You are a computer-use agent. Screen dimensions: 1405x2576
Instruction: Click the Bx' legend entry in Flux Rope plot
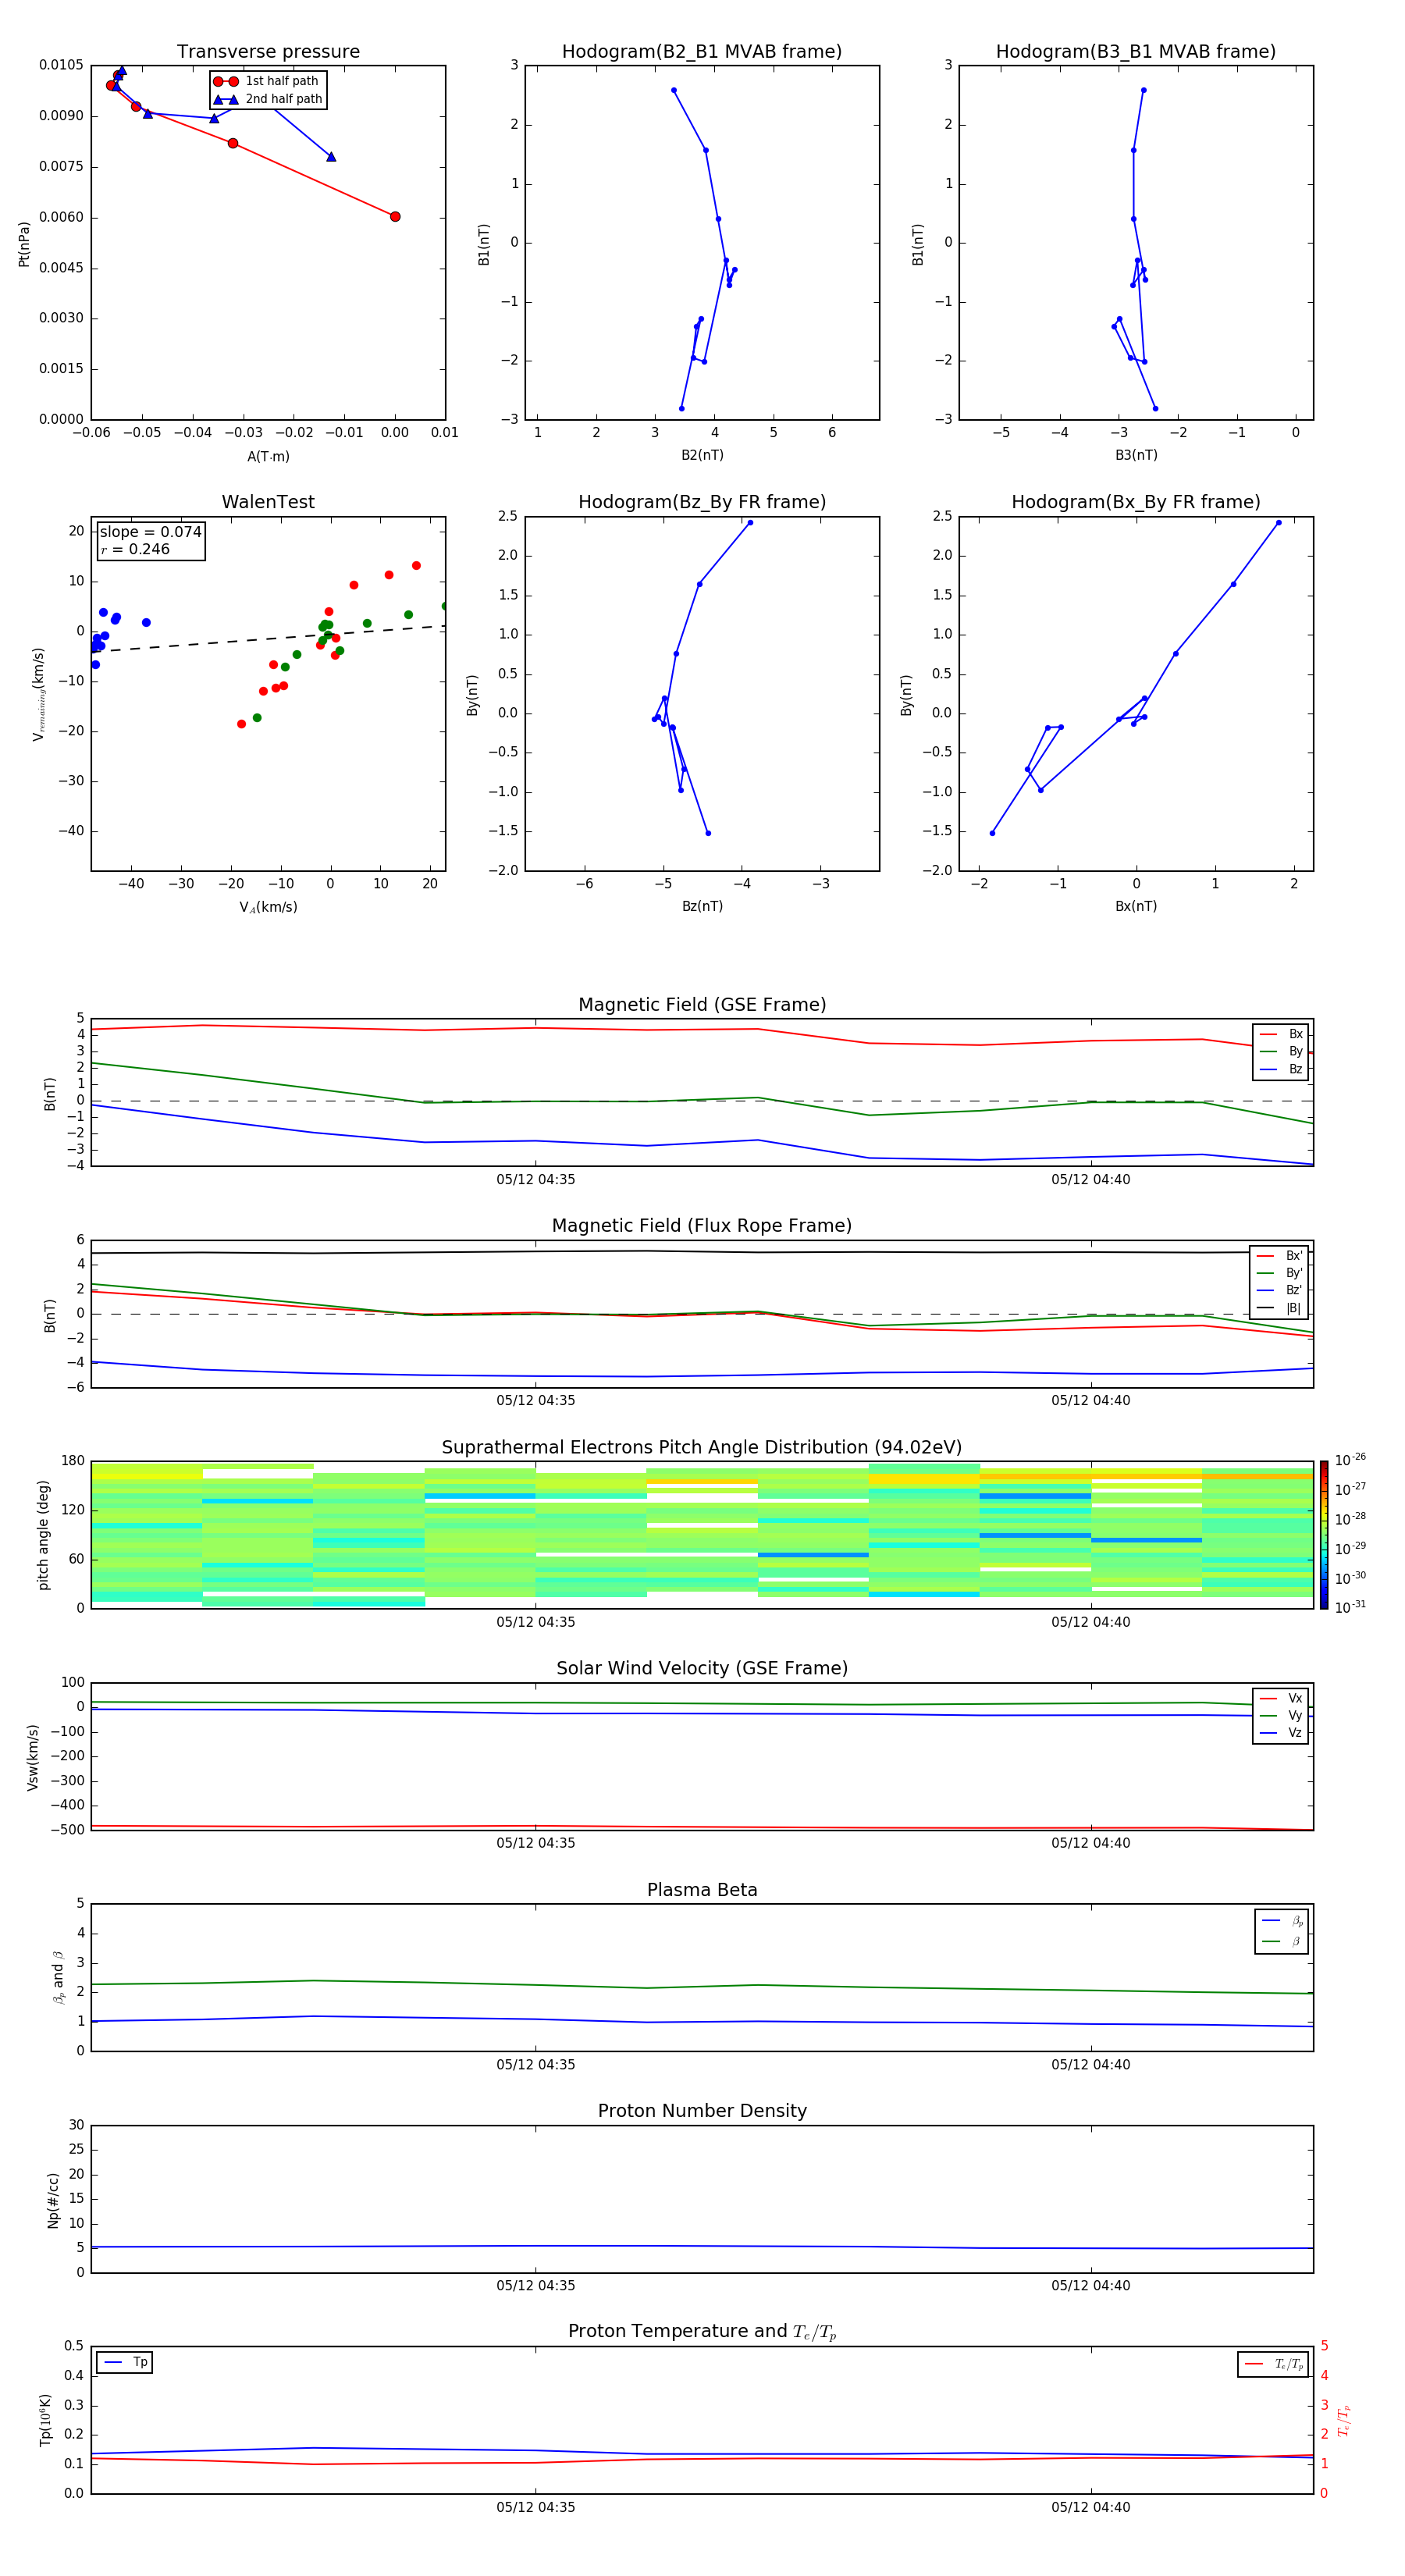click(1279, 1256)
